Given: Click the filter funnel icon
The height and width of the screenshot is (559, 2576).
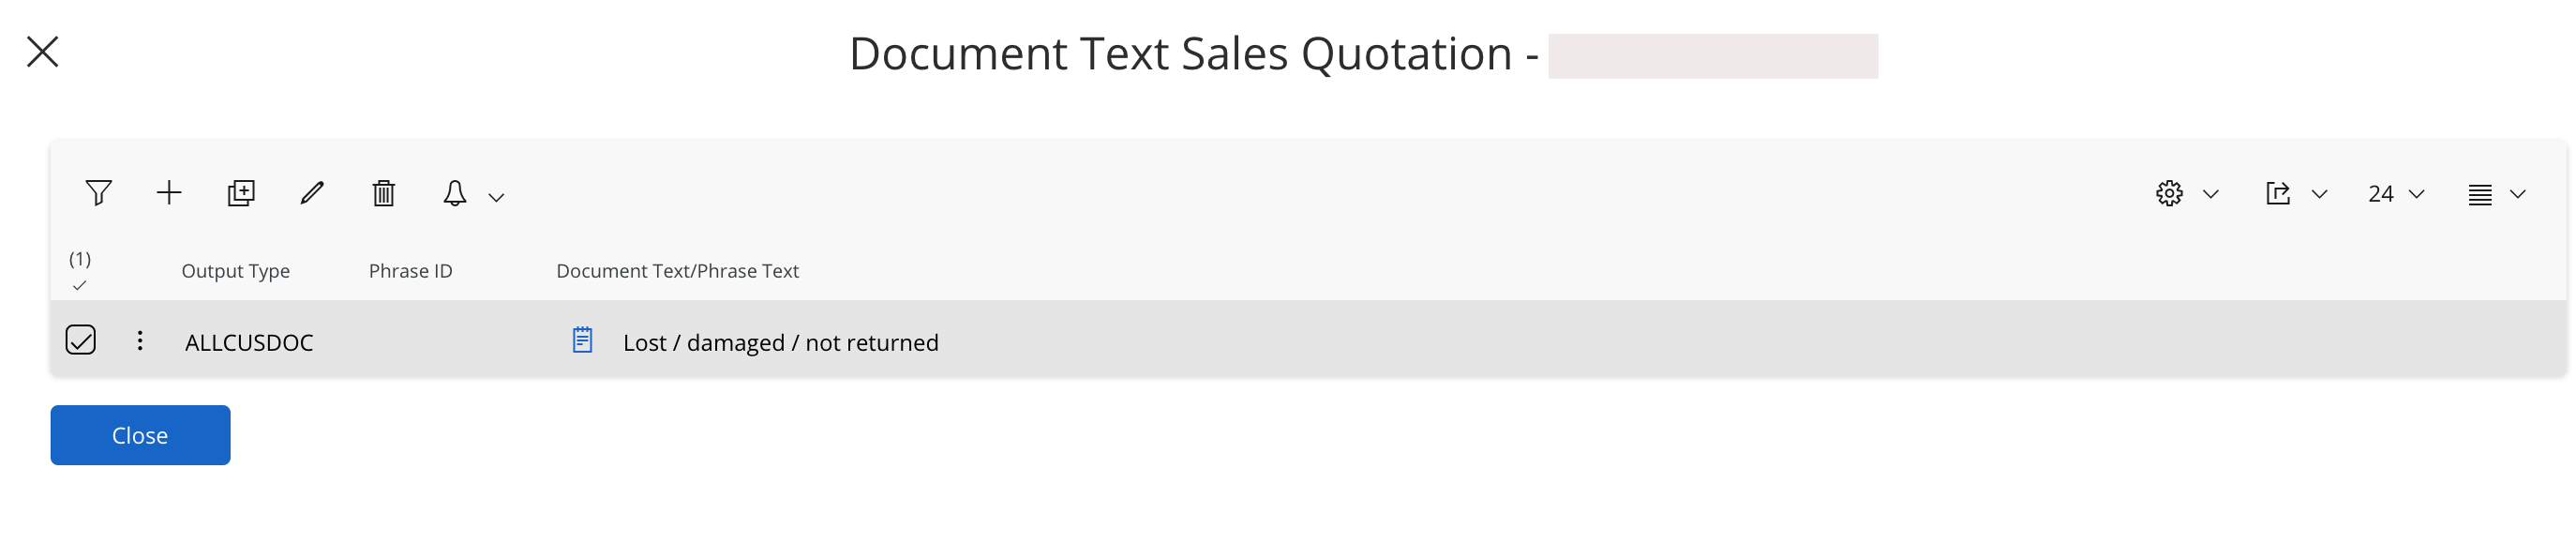Looking at the screenshot, I should point(98,193).
